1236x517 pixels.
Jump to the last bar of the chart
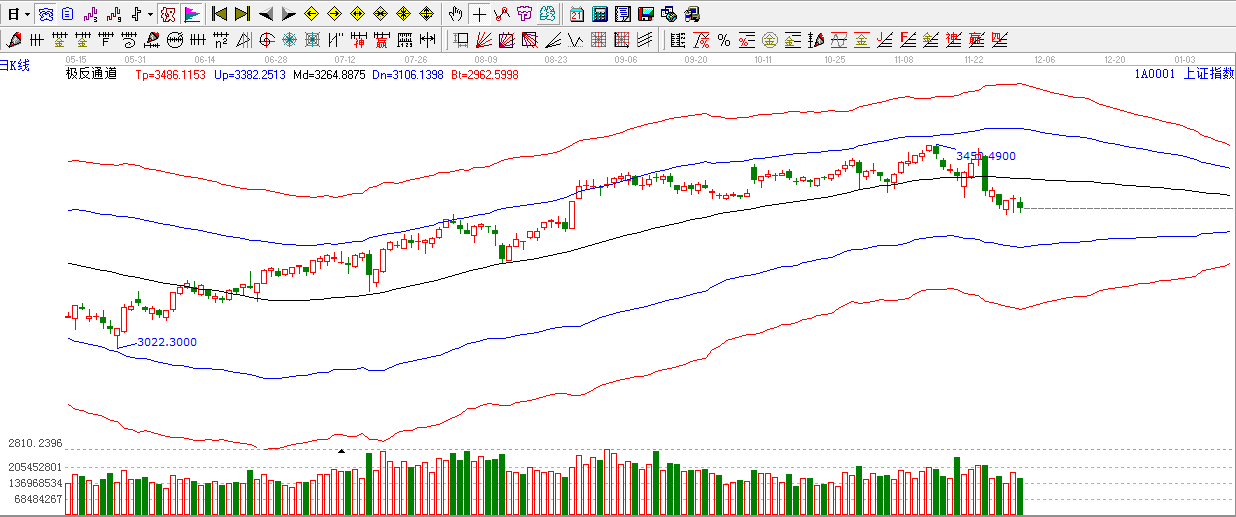[242, 14]
